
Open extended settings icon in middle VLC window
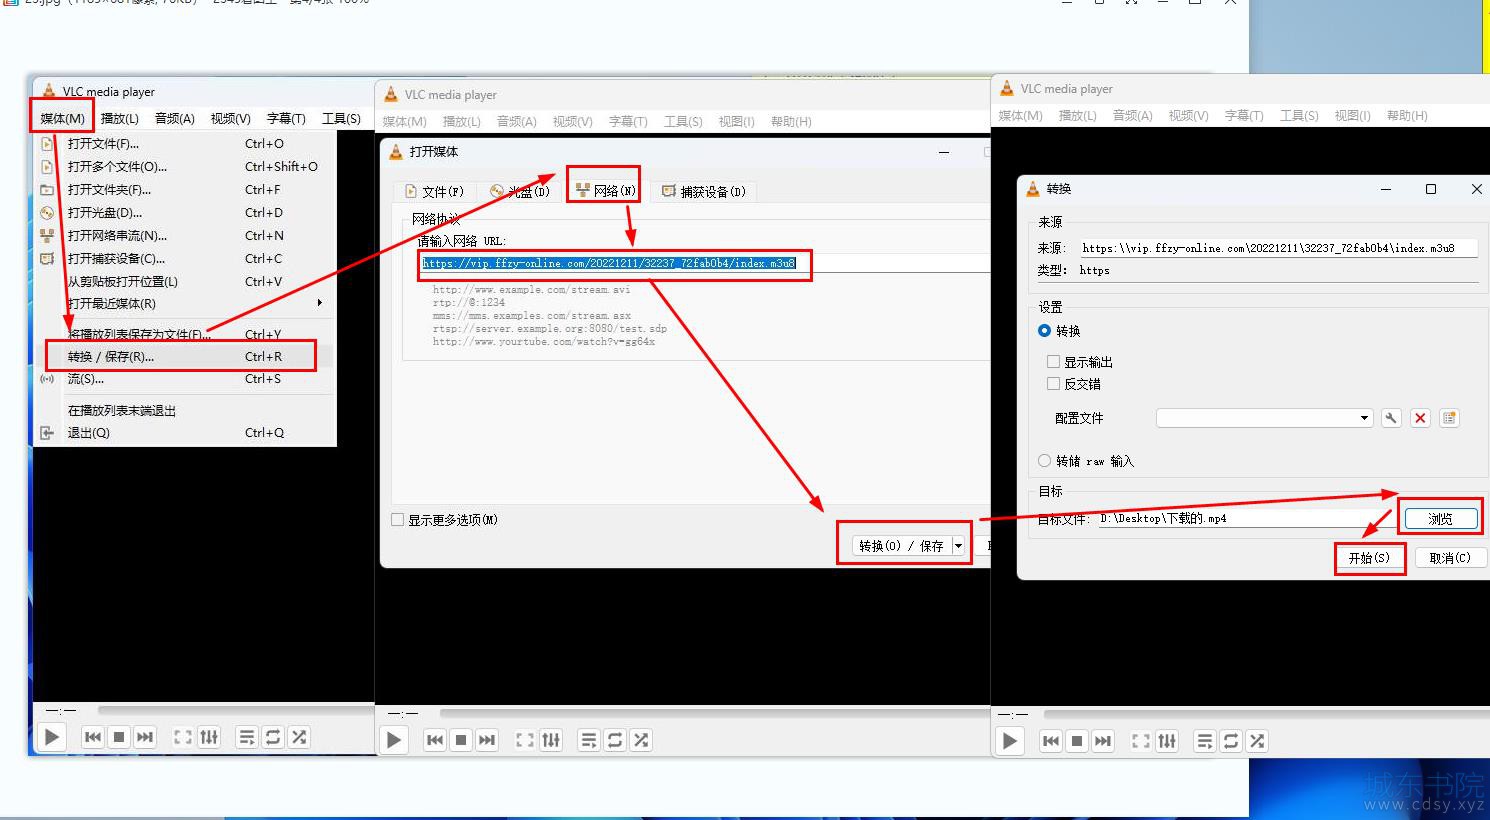[x=551, y=740]
